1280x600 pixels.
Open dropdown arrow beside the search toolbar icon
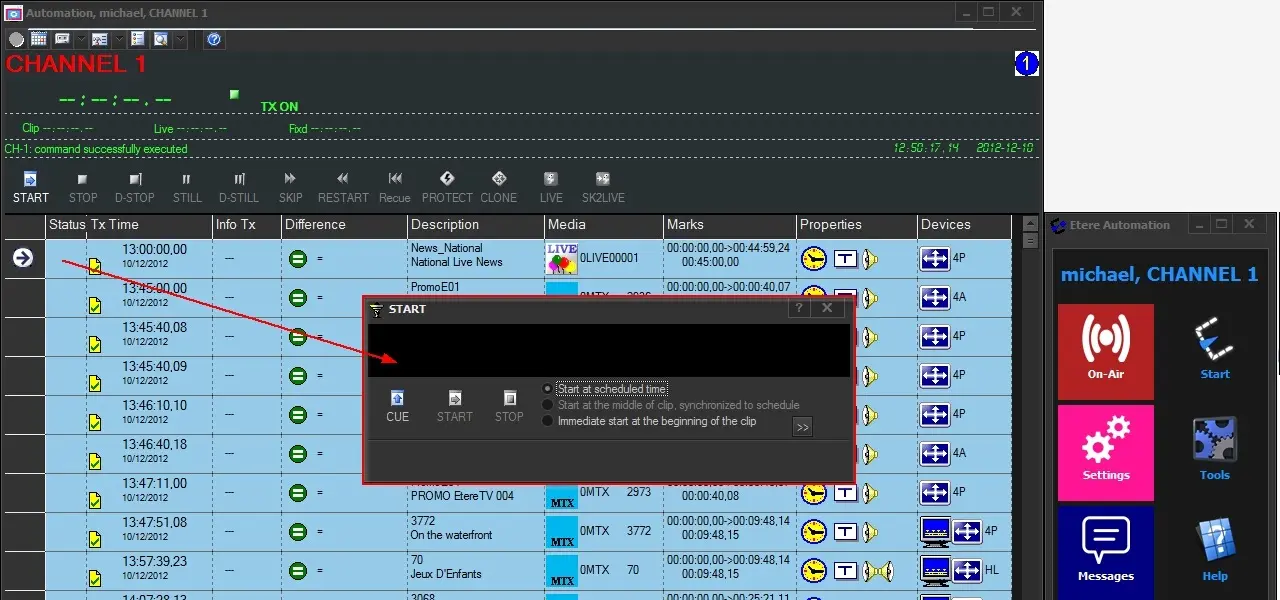point(181,40)
